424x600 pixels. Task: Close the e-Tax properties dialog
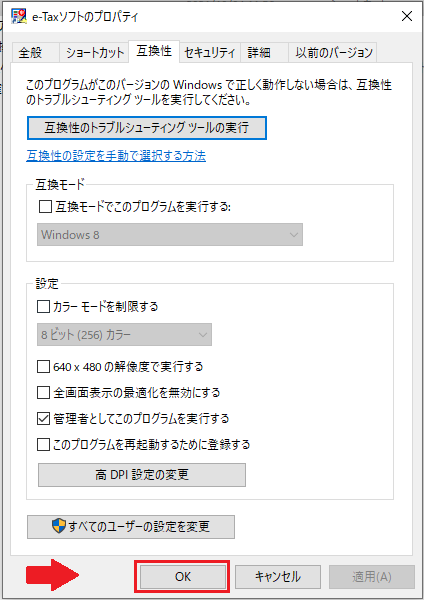click(x=407, y=16)
